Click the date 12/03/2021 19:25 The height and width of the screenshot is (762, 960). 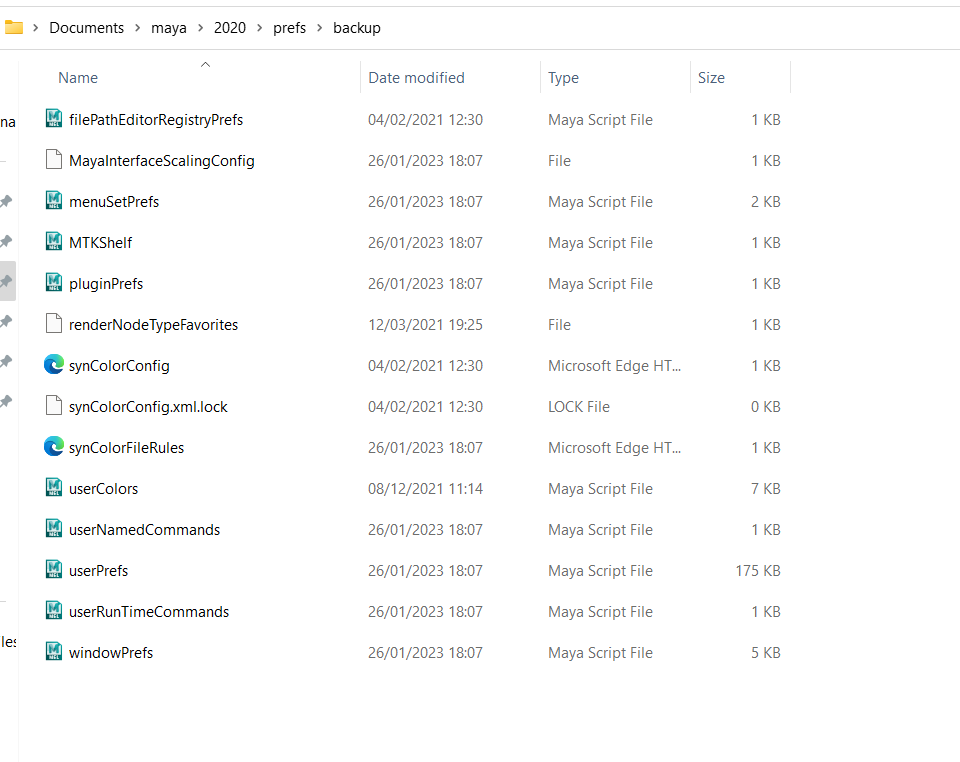tap(426, 325)
